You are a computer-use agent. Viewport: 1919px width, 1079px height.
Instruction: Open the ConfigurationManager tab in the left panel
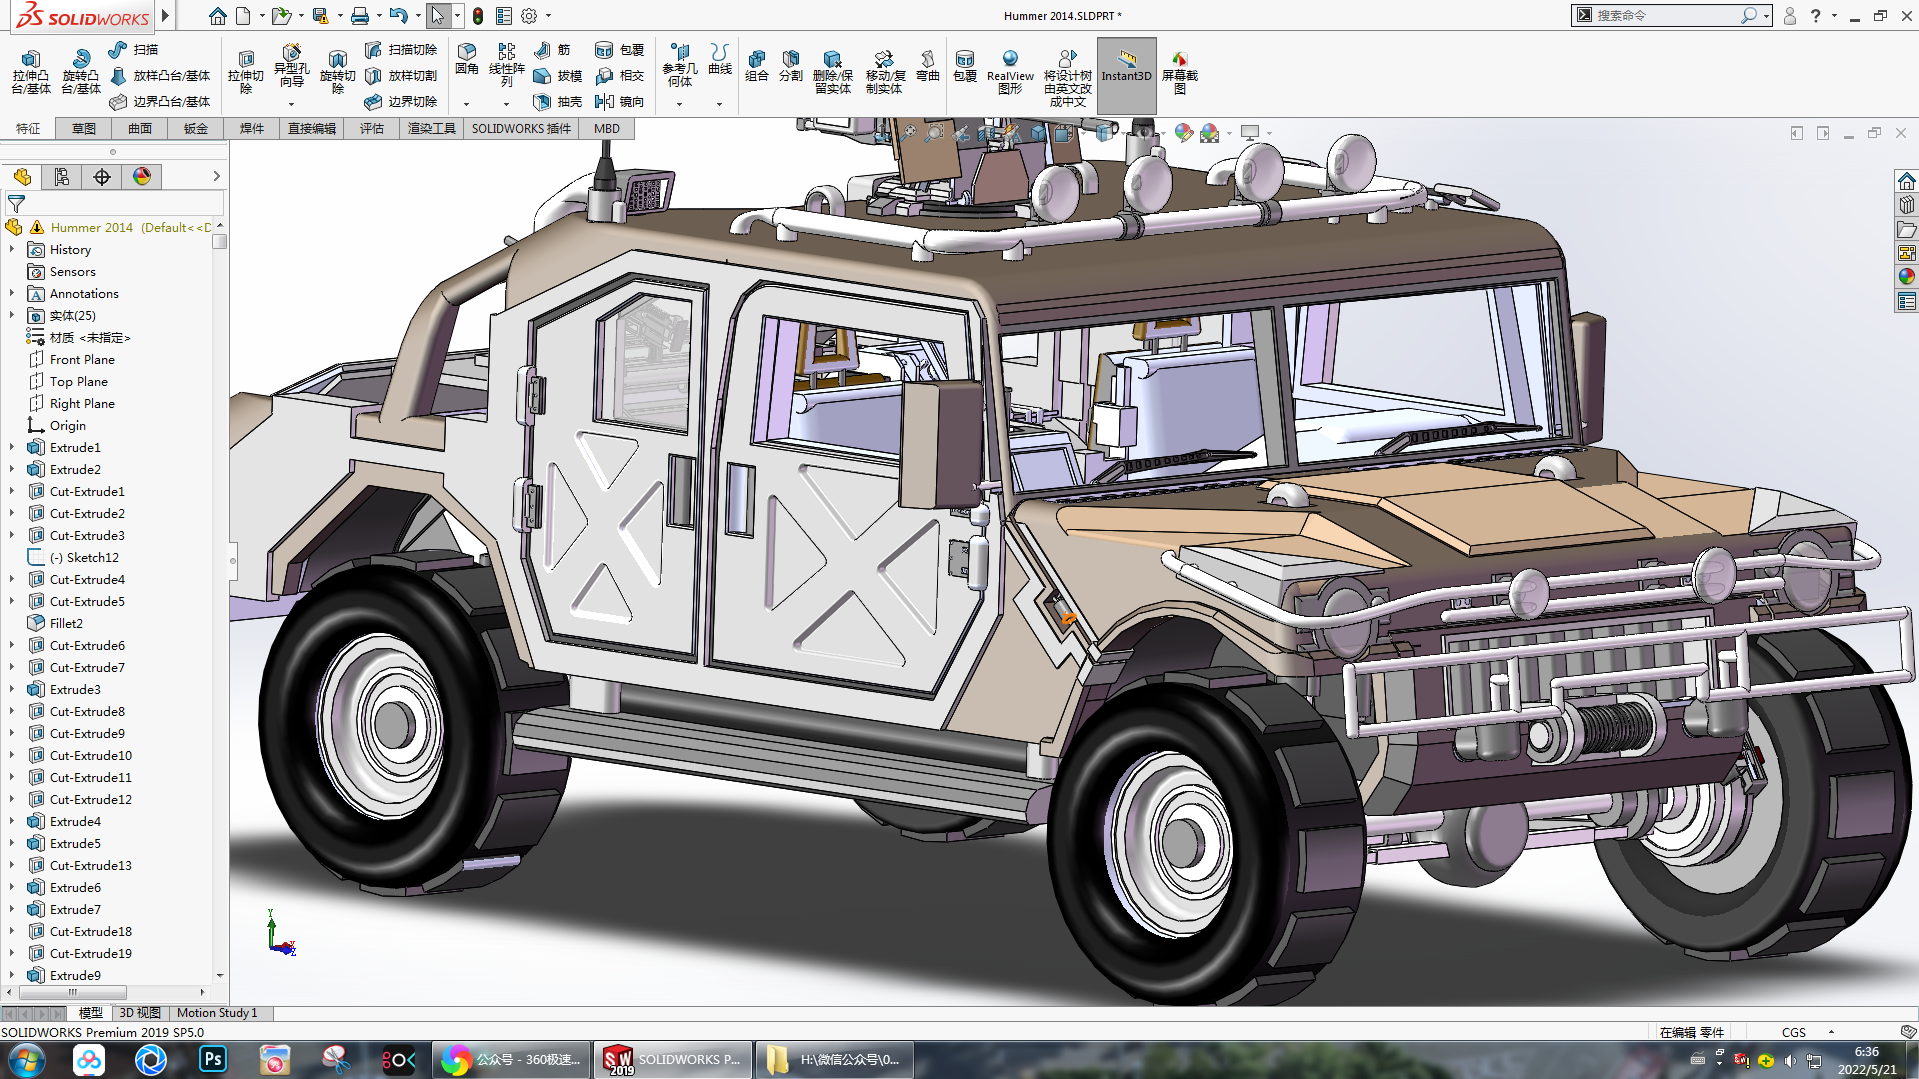pyautogui.click(x=102, y=177)
